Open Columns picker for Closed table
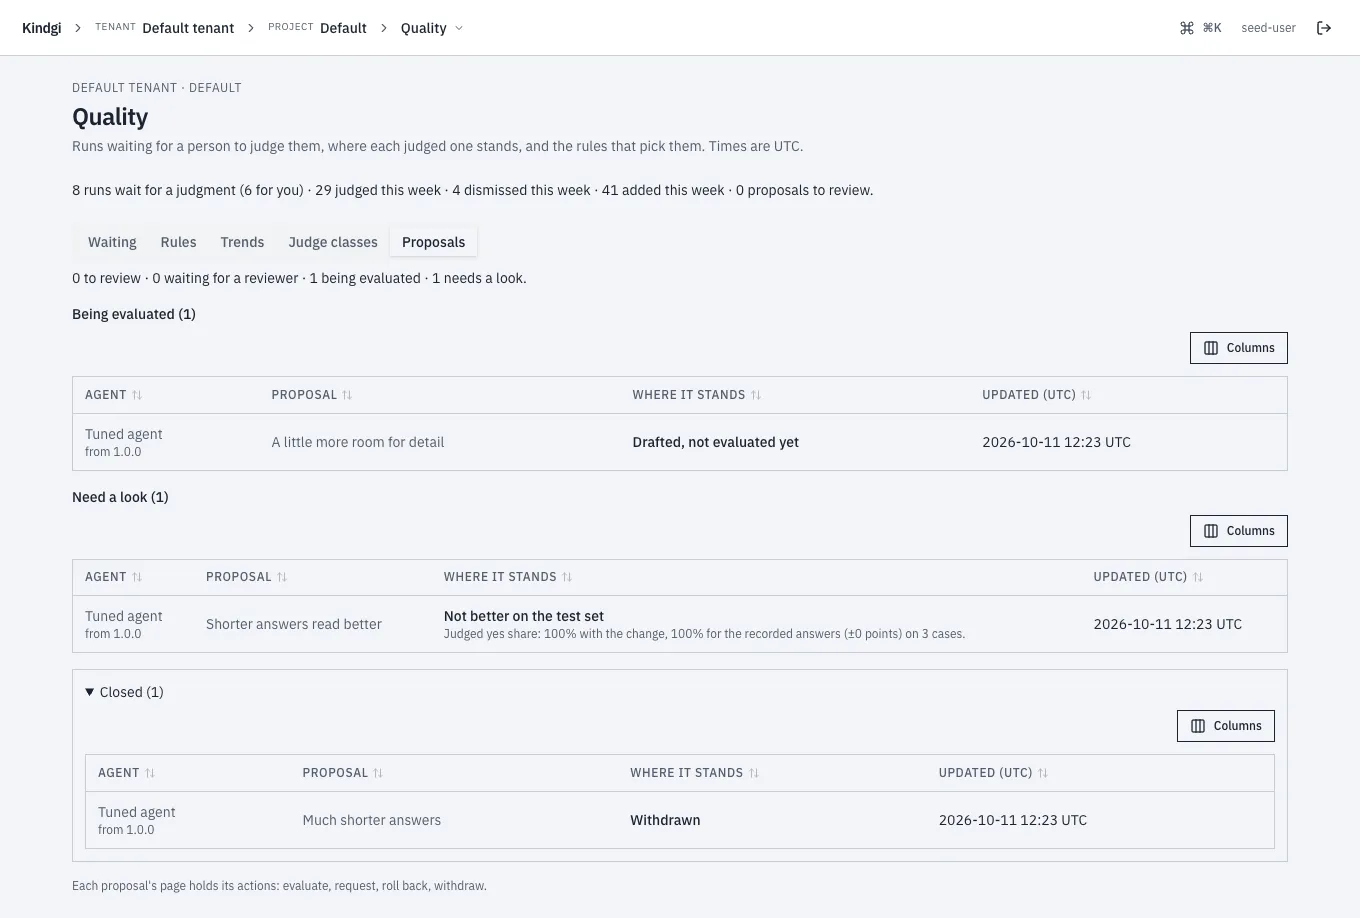 tap(1225, 726)
